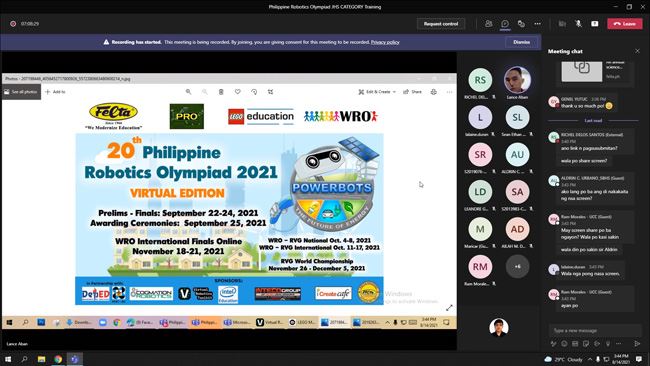Open more compose options ellipsis in chat

pos(618,343)
